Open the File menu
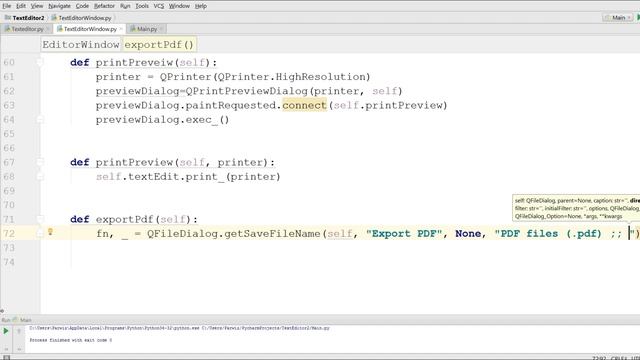Image resolution: width=640 pixels, height=360 pixels. pyautogui.click(x=7, y=6)
